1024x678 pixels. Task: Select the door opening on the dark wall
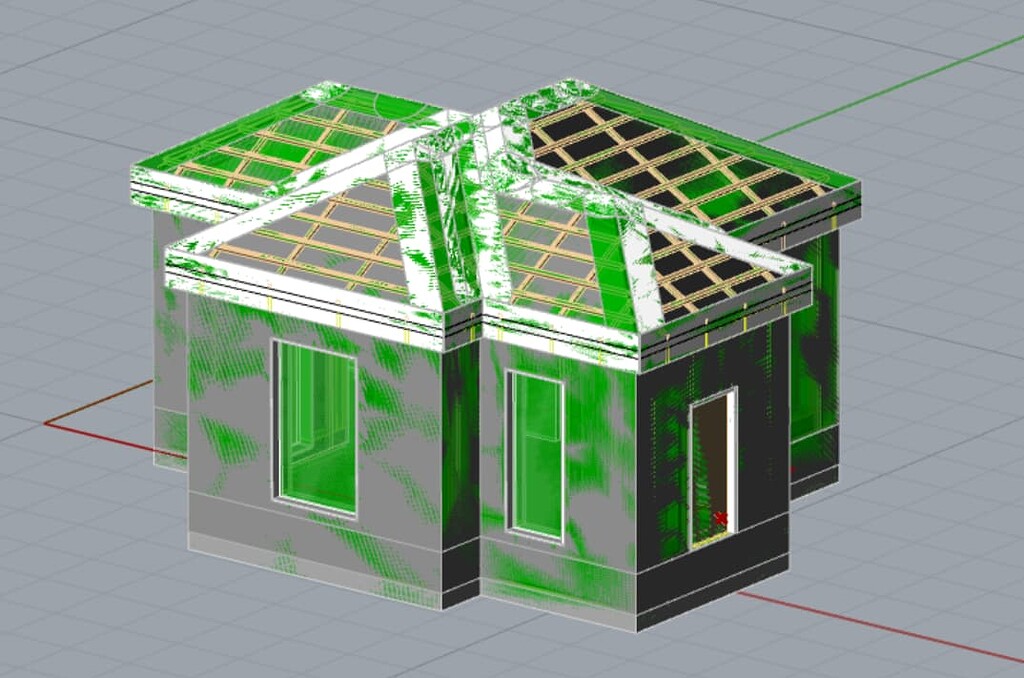click(x=712, y=466)
